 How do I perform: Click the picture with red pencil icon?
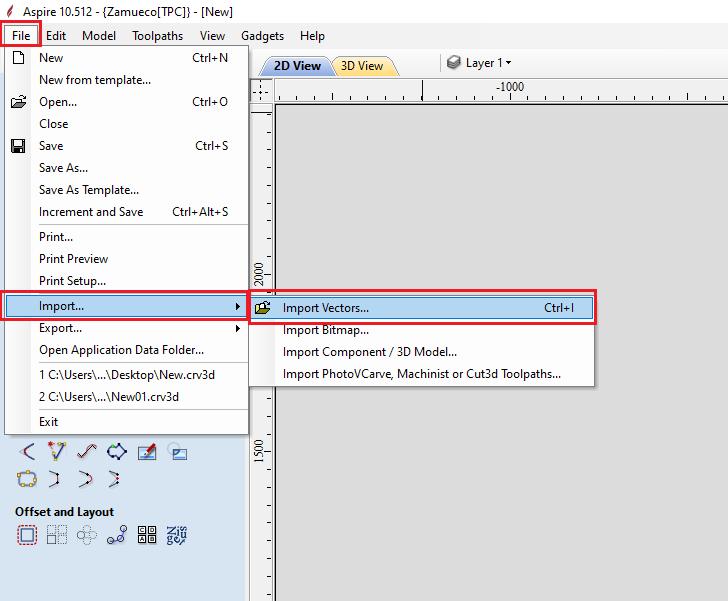point(147,451)
